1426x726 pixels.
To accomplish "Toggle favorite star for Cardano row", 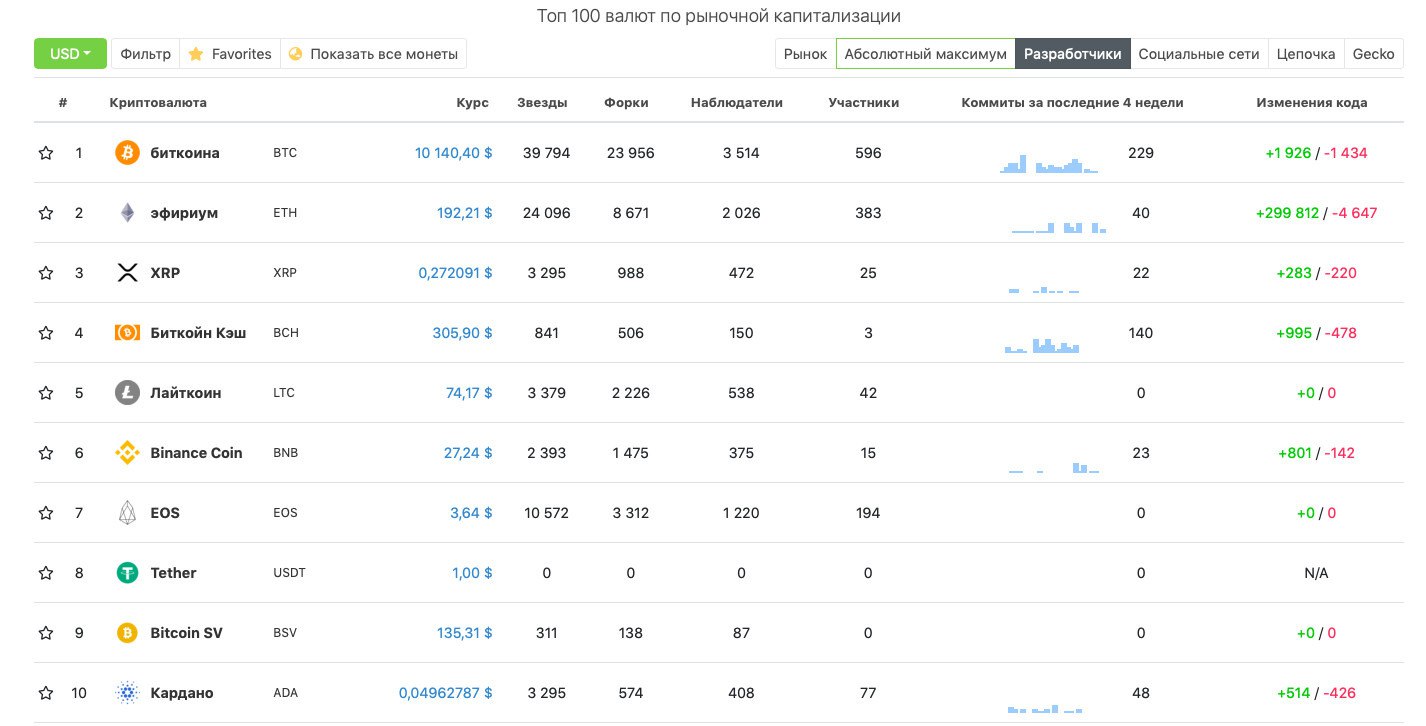I will (x=46, y=693).
